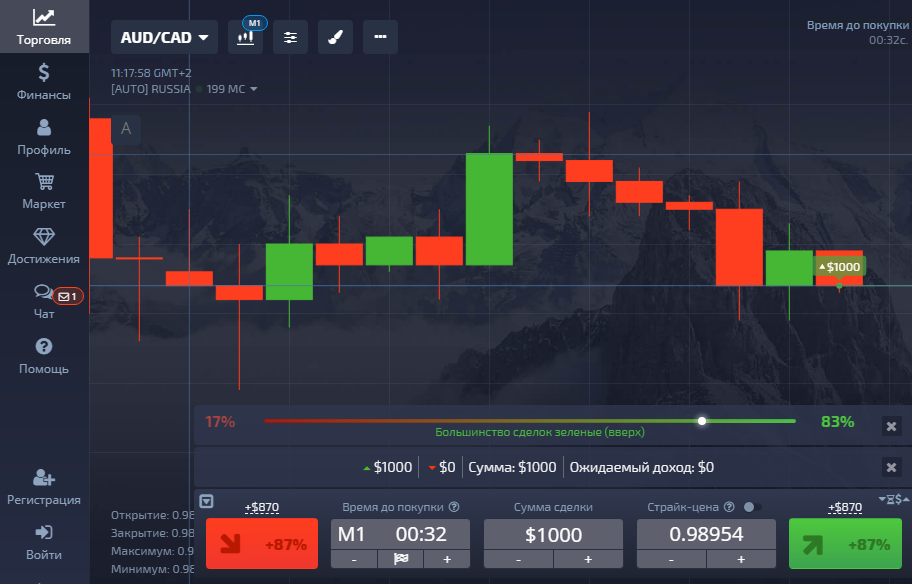912x584 pixels.
Task: Toggle the A auto-scale chart button
Action: (x=126, y=128)
